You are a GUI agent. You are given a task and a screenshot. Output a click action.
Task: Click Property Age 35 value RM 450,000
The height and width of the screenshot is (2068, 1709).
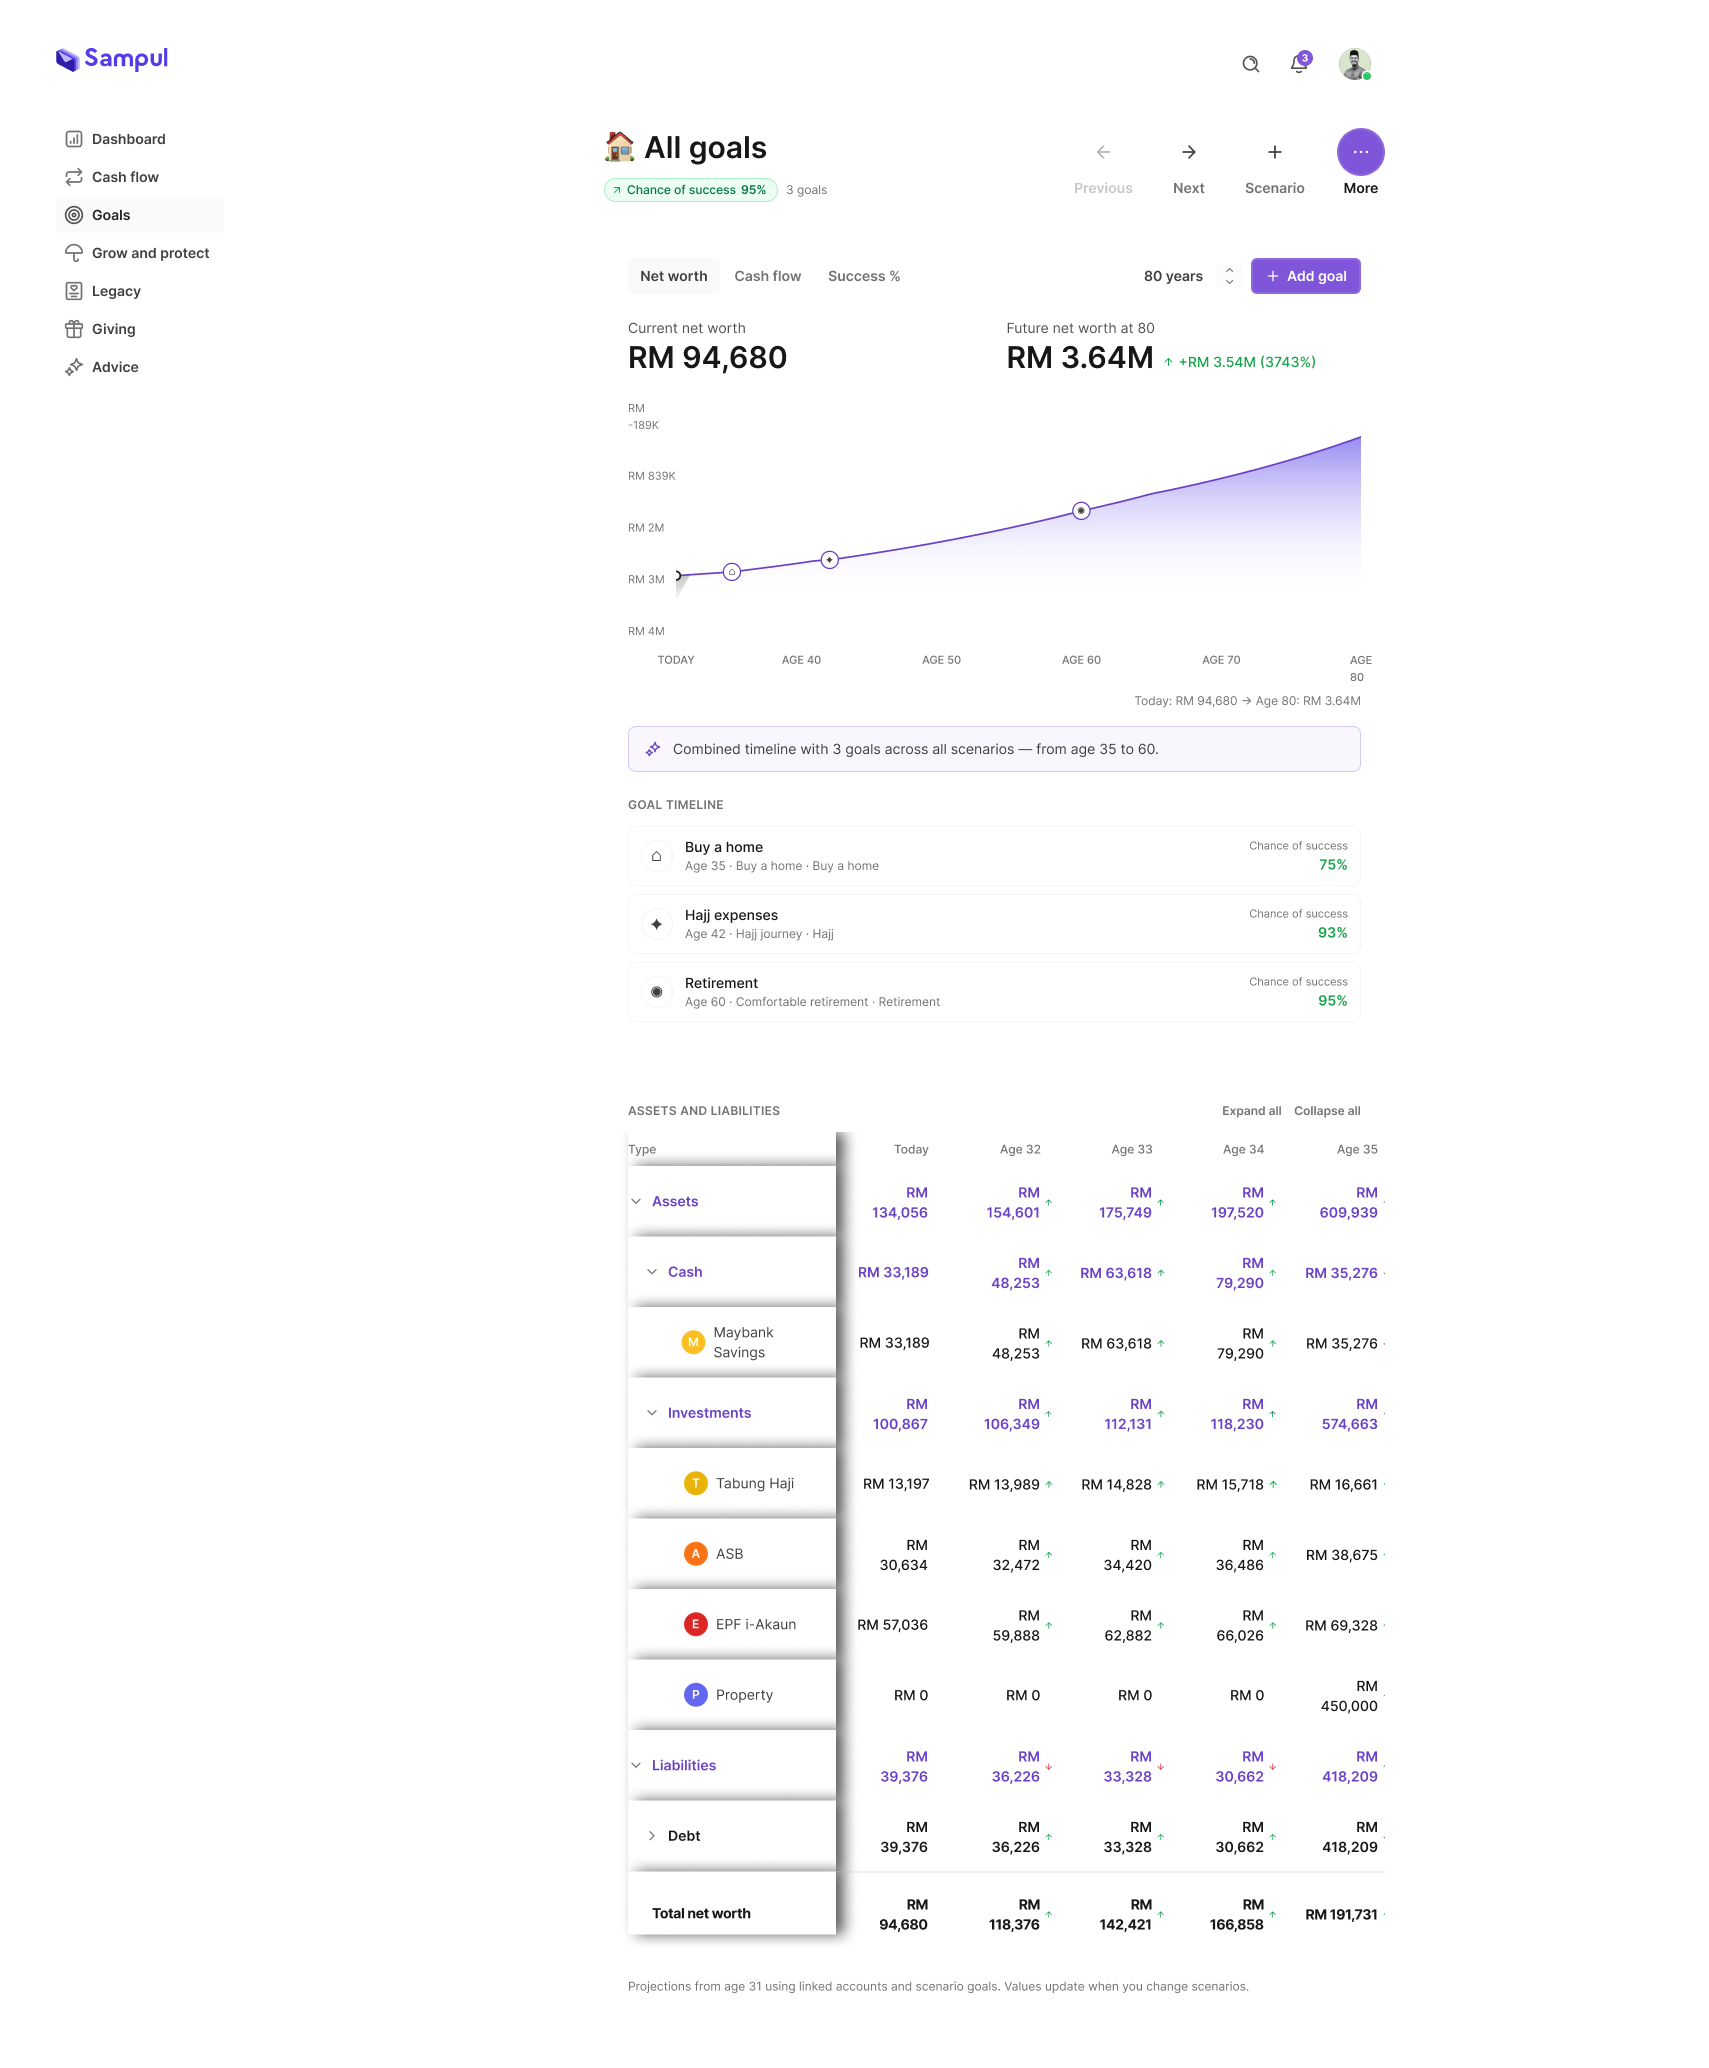pyautogui.click(x=1349, y=1696)
